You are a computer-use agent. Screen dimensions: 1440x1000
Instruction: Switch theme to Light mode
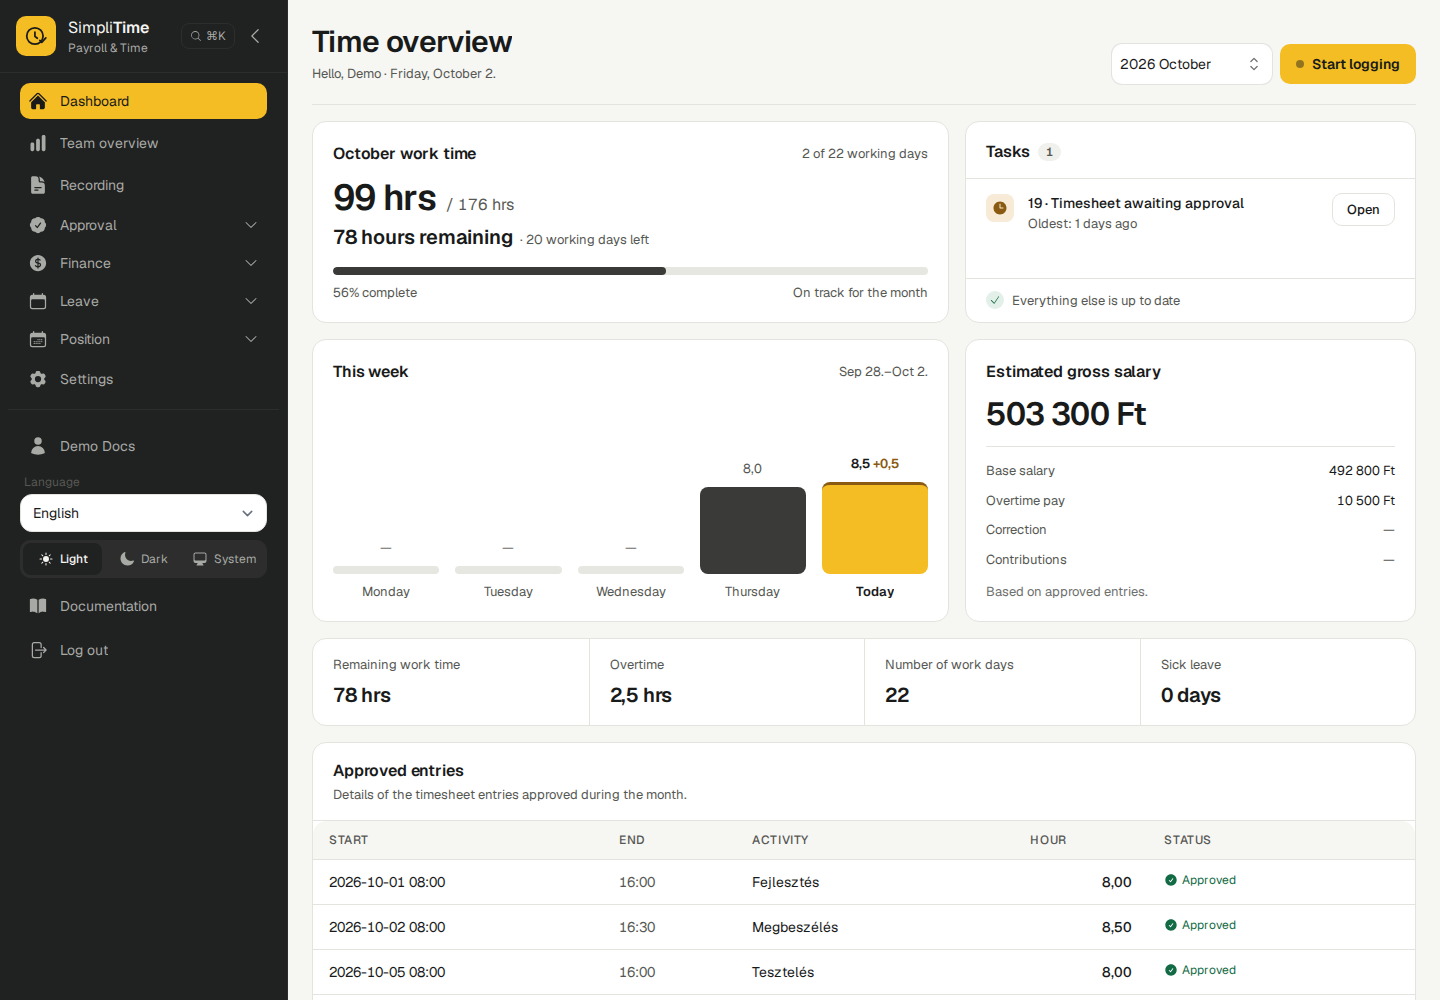[x=64, y=559]
